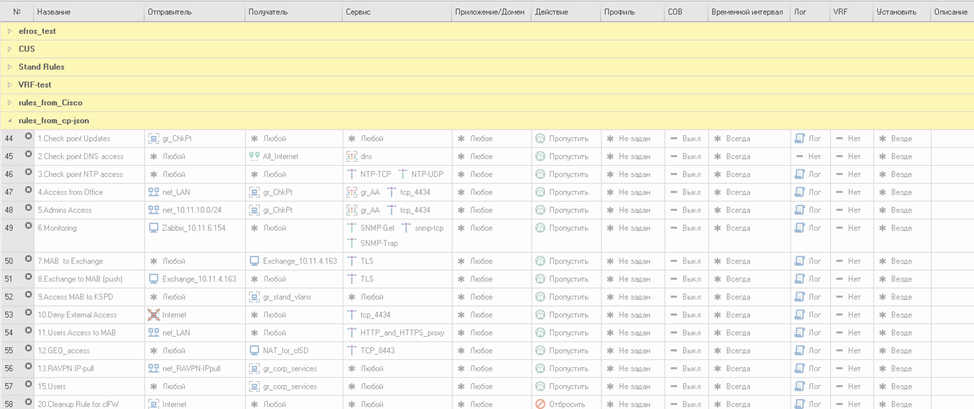Click Zabbix_10.11.6.154 host icon
Image resolution: width=974 pixels, height=409 pixels.
point(153,228)
